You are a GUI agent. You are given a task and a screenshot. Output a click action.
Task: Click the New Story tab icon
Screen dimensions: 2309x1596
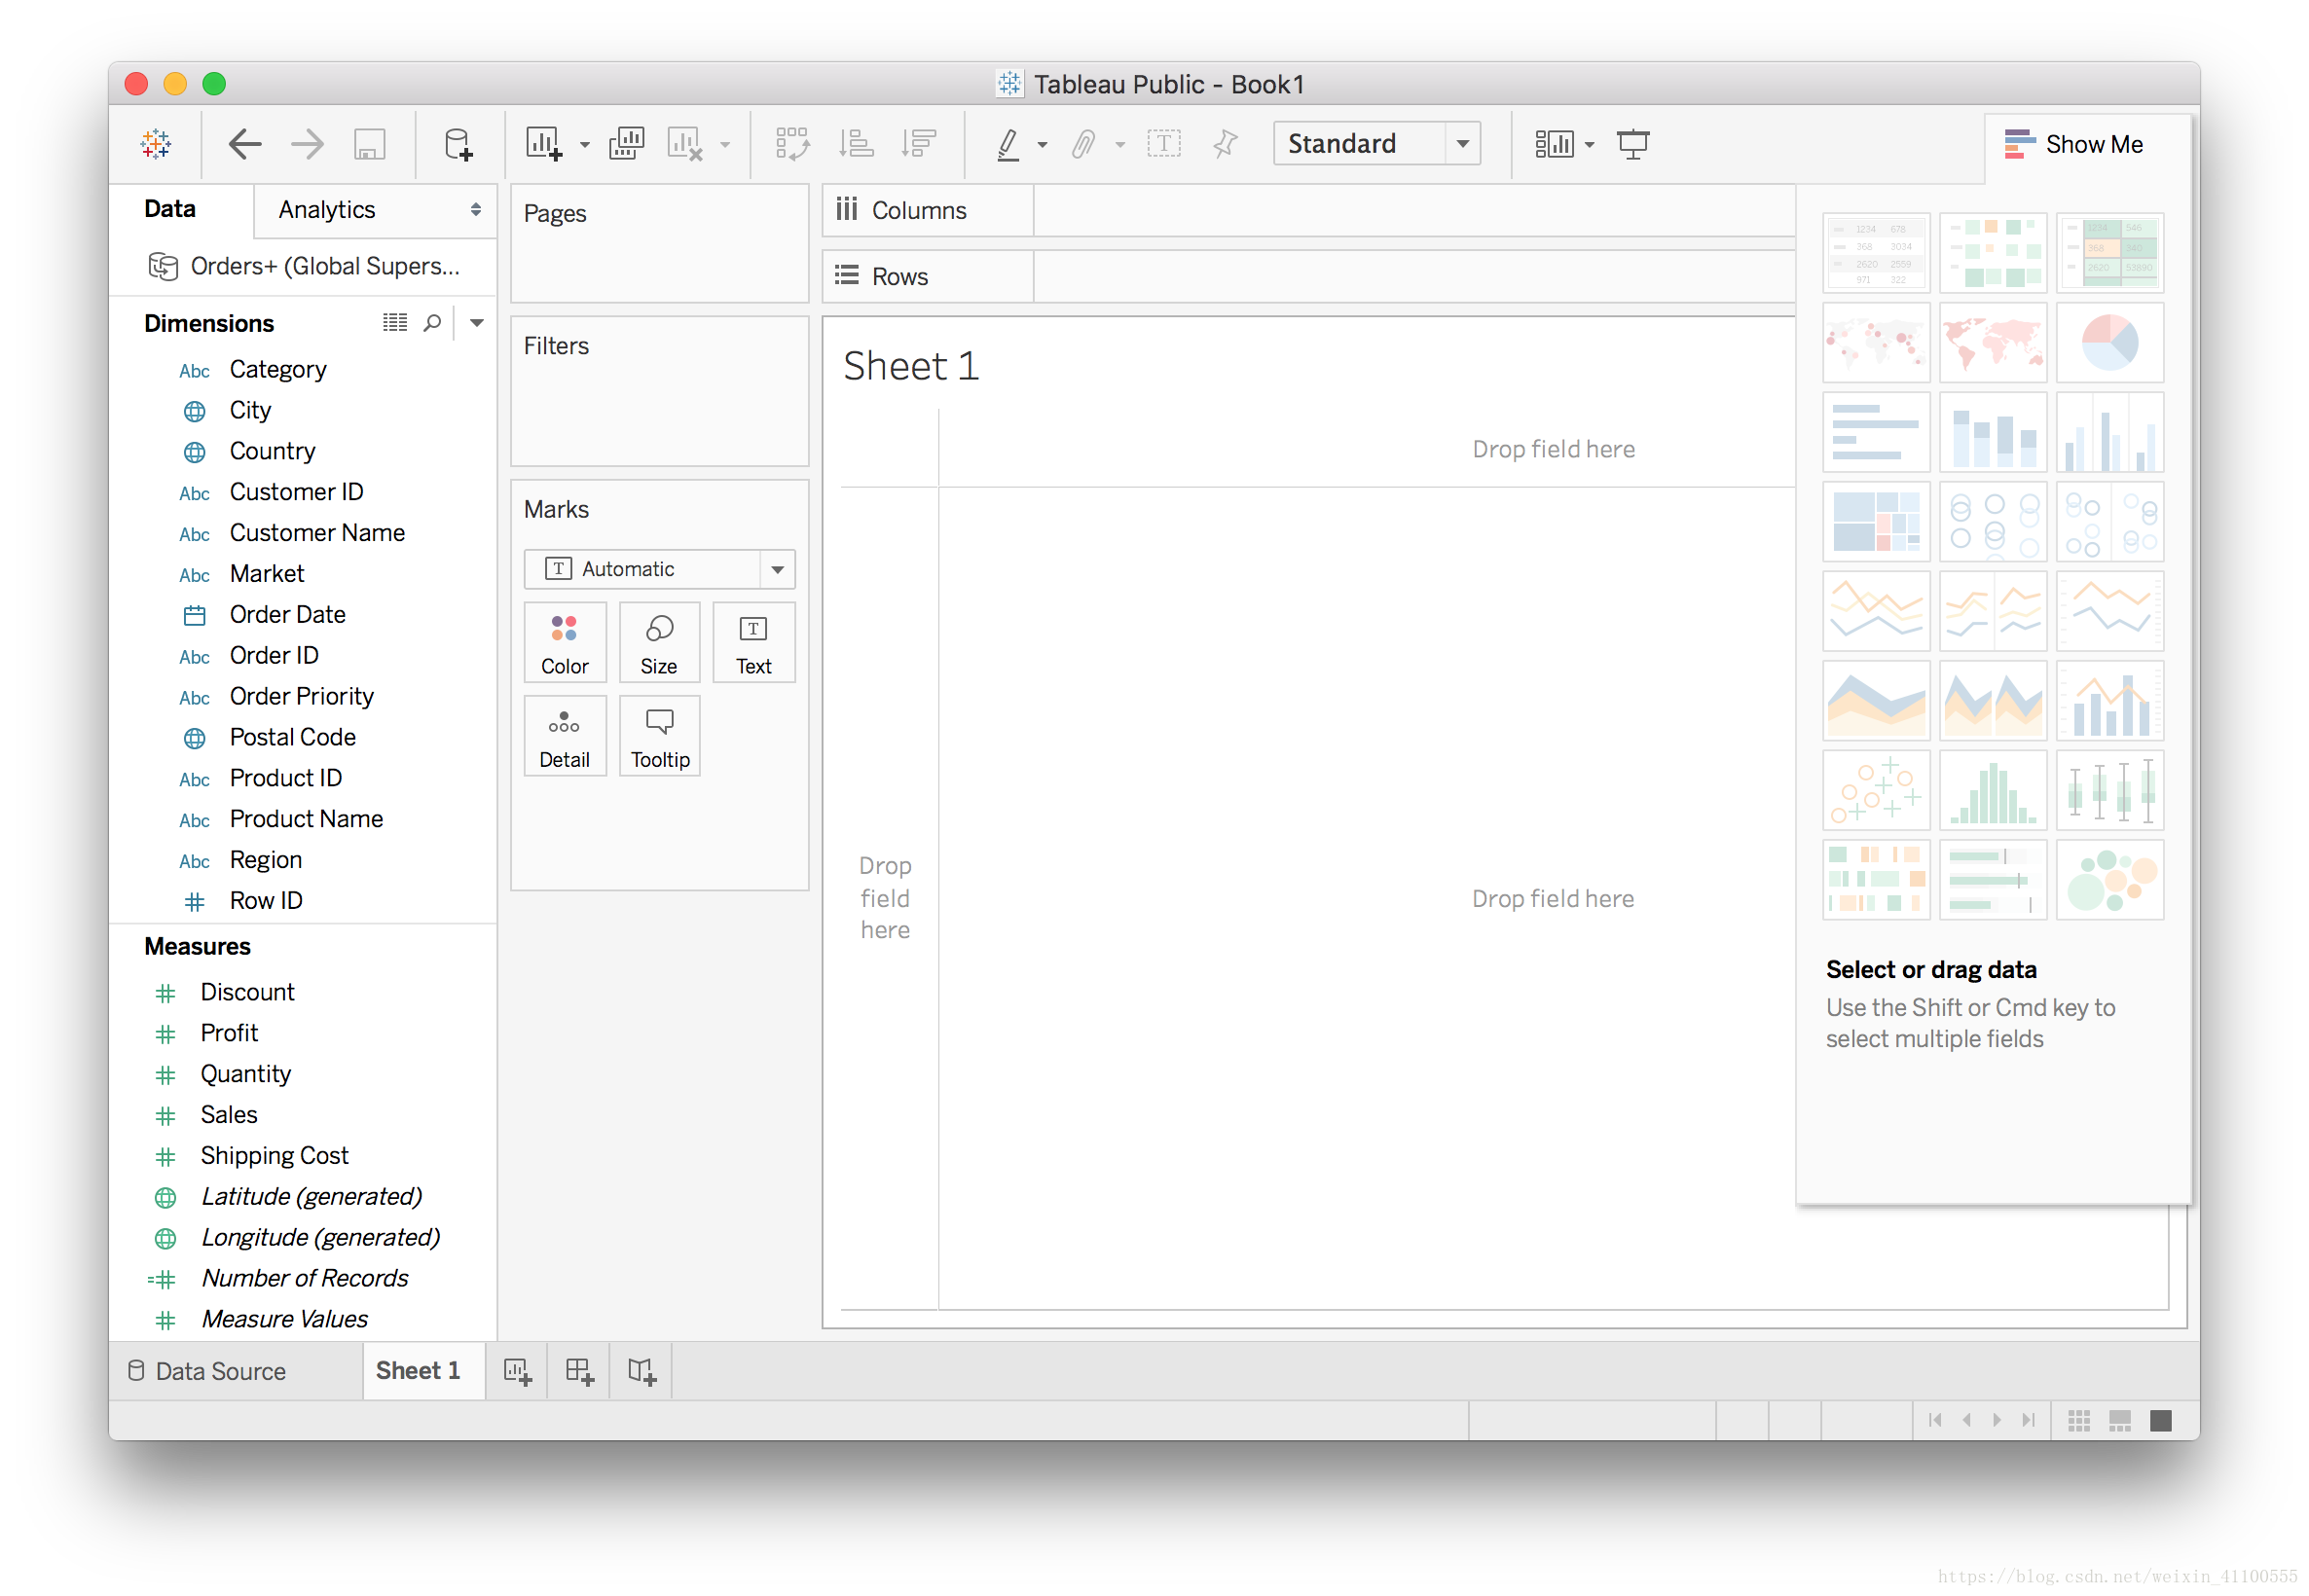(642, 1372)
